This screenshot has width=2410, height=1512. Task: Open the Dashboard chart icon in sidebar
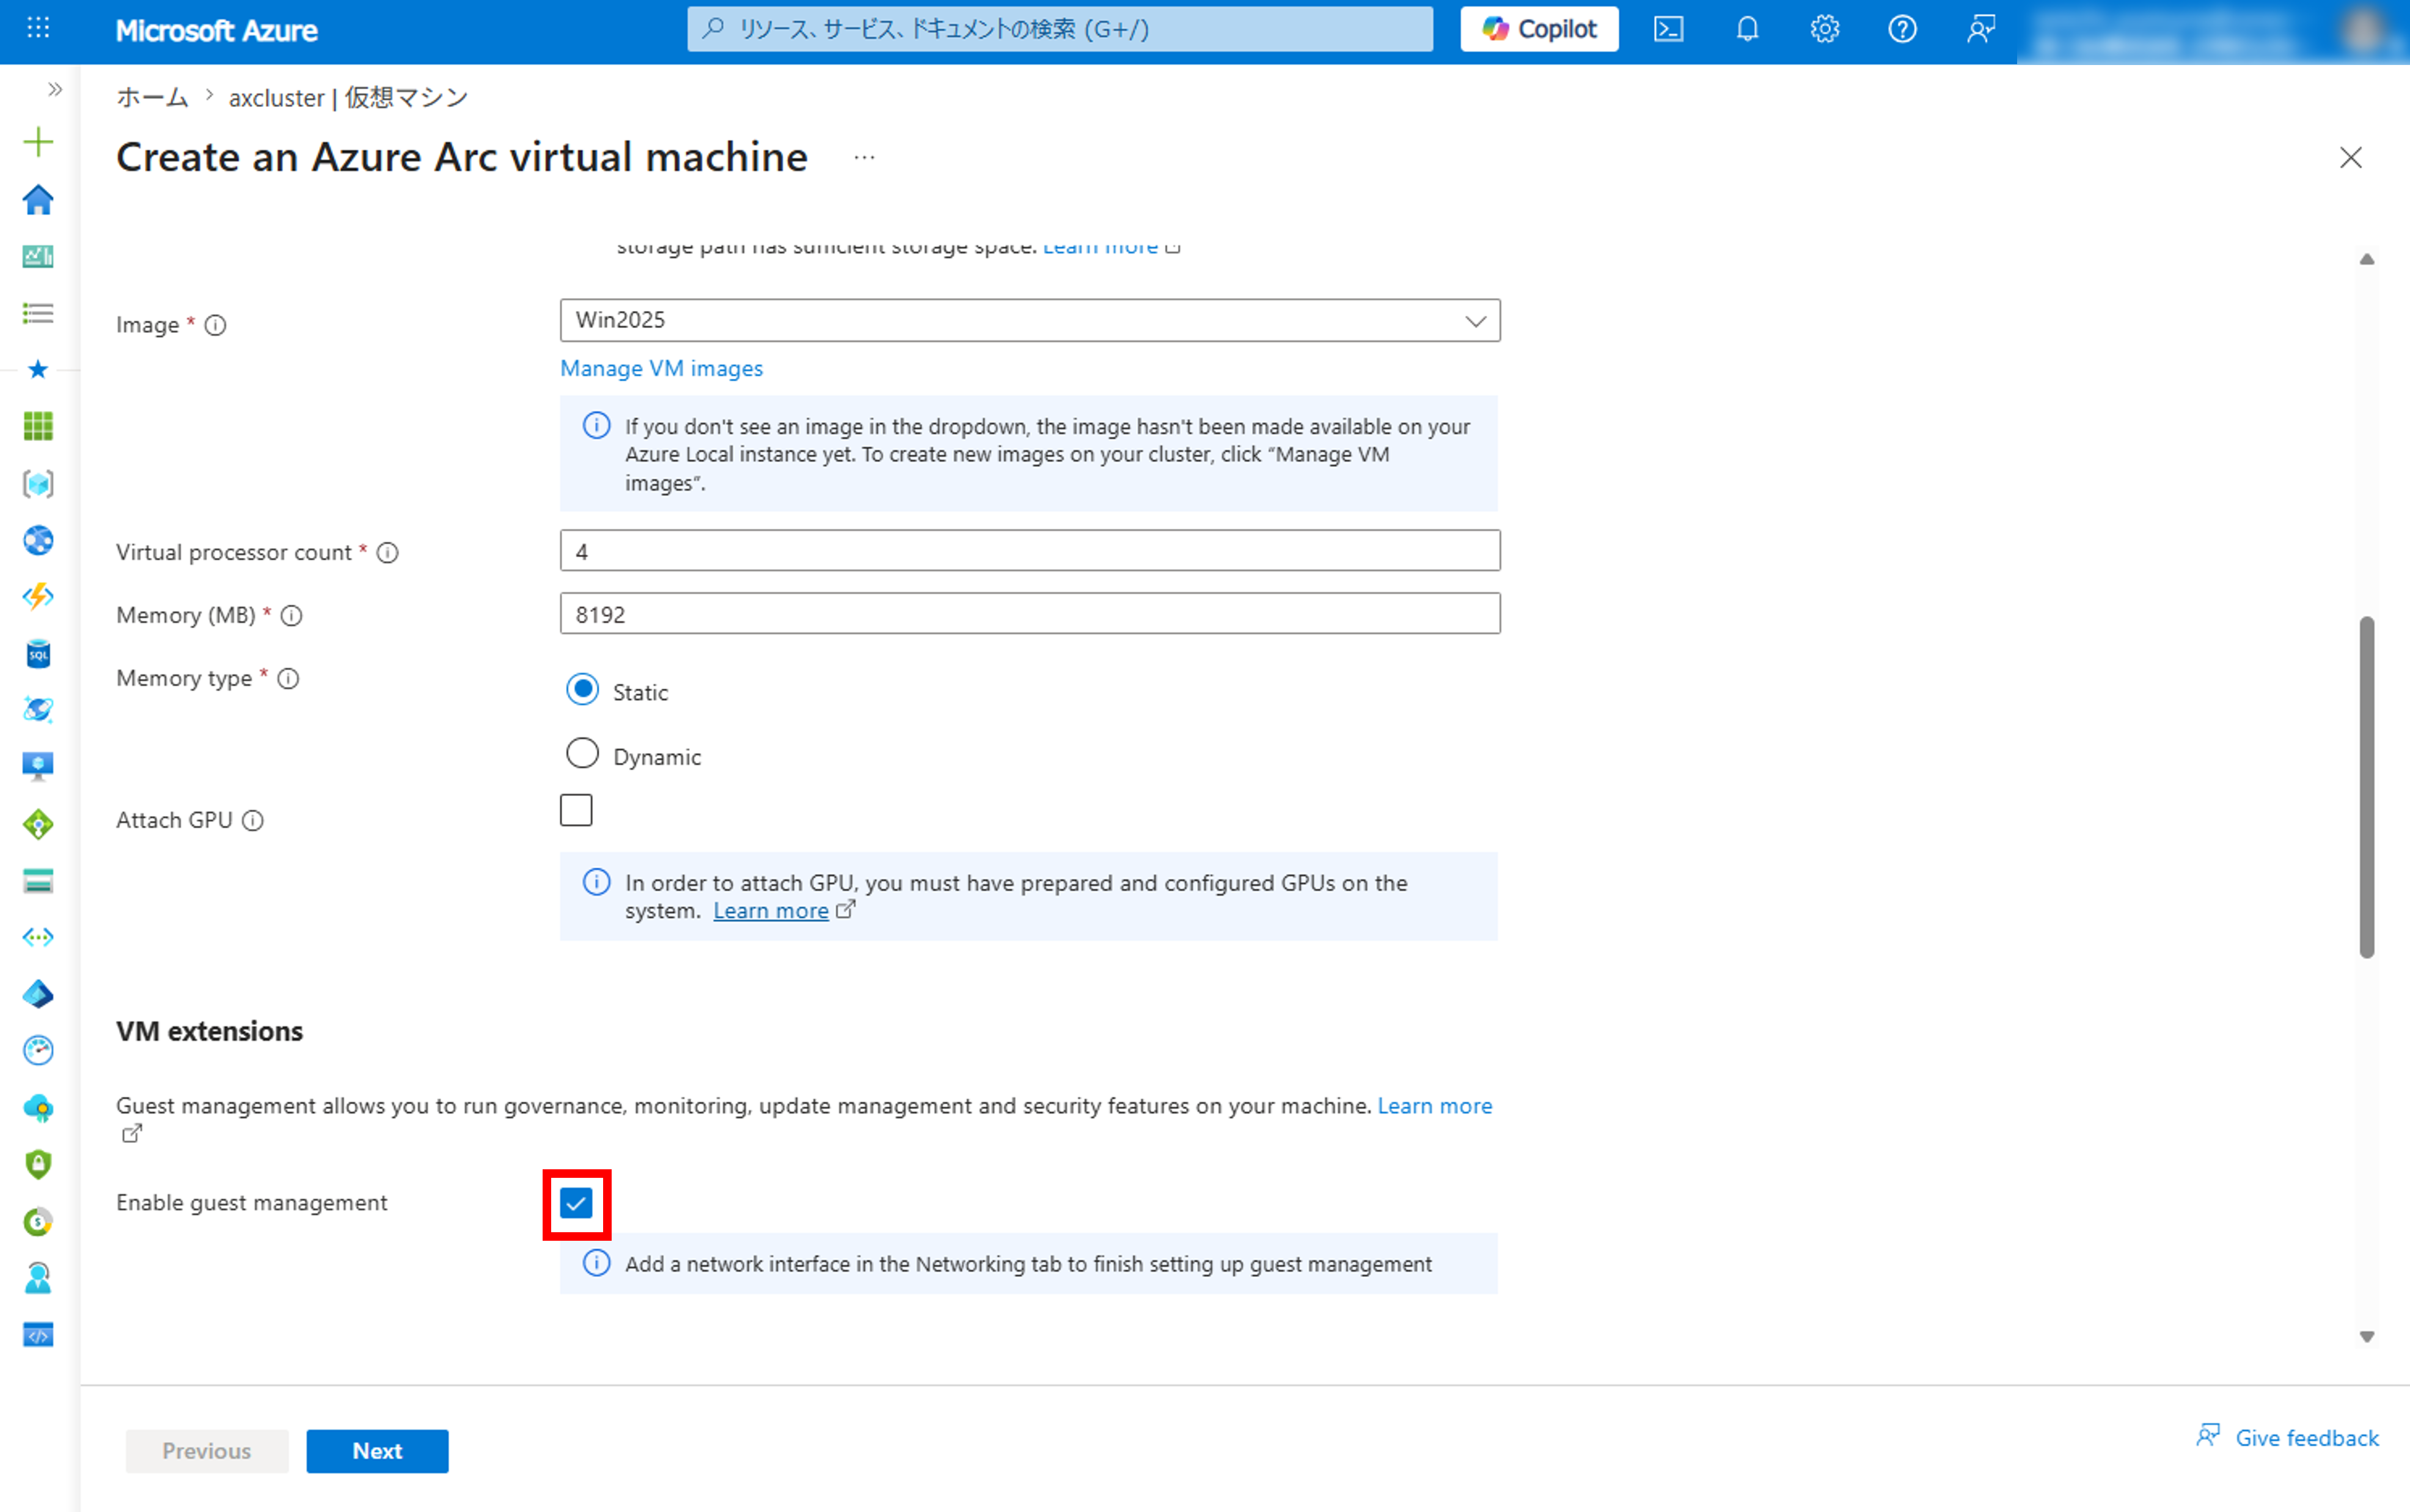pyautogui.click(x=38, y=256)
